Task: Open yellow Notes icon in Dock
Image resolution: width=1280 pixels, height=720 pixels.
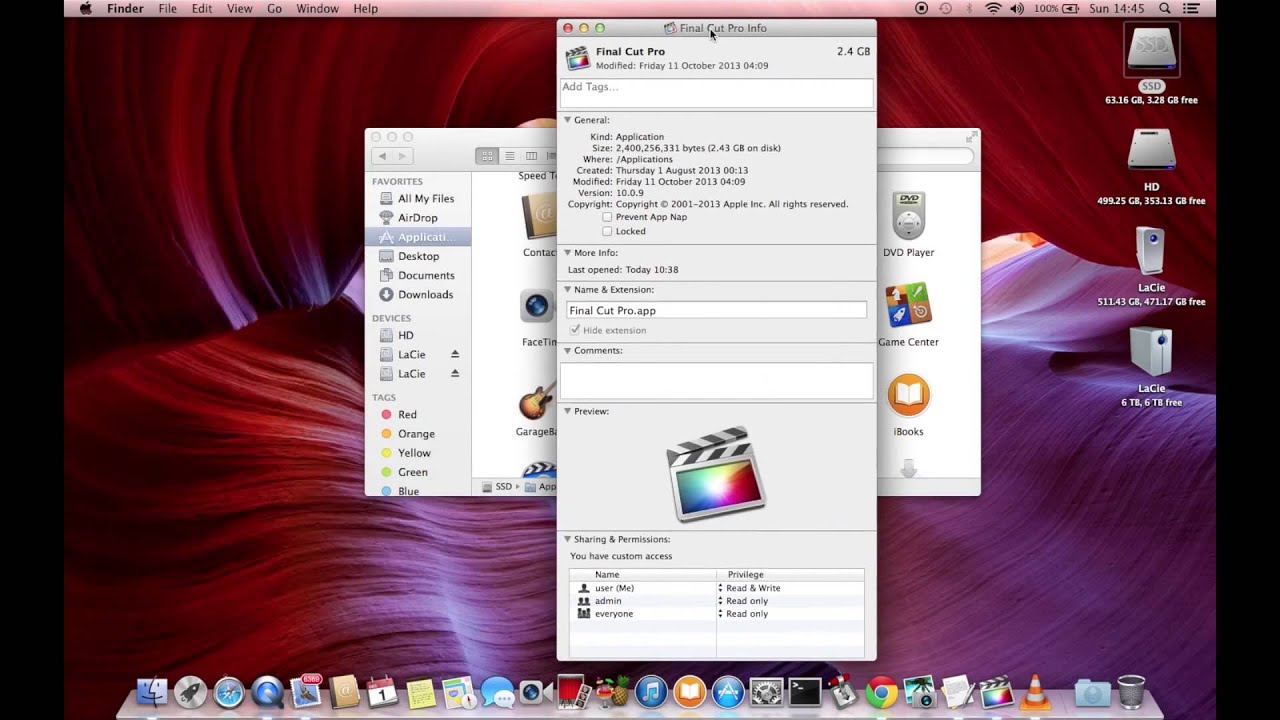Action: tap(421, 692)
